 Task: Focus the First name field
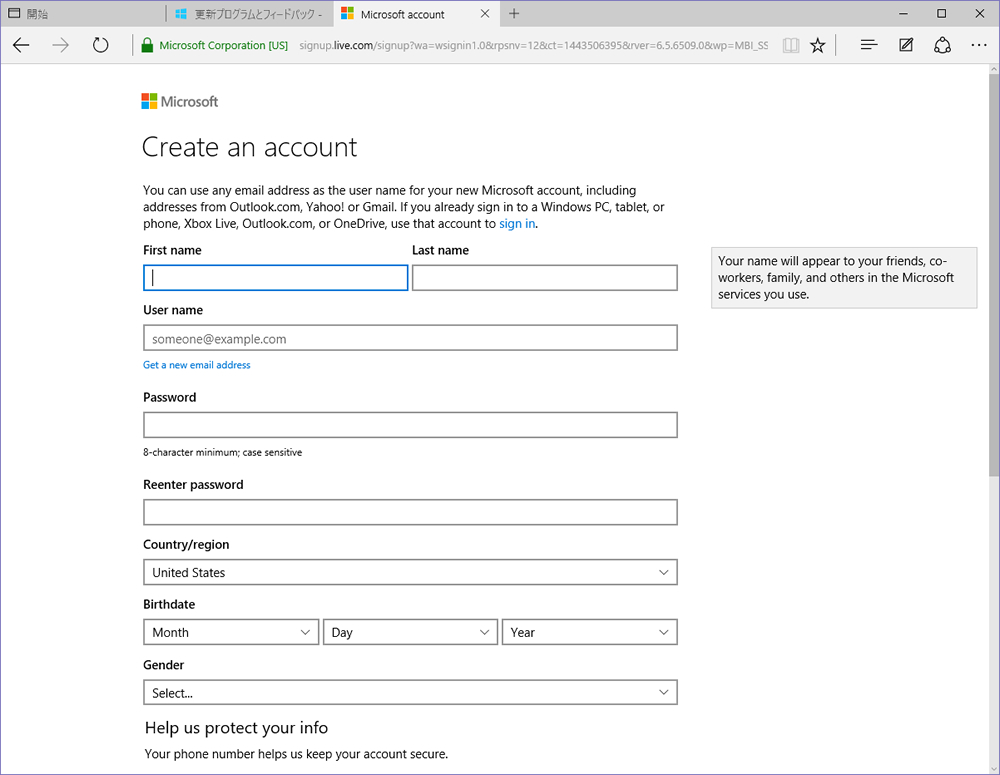[276, 278]
